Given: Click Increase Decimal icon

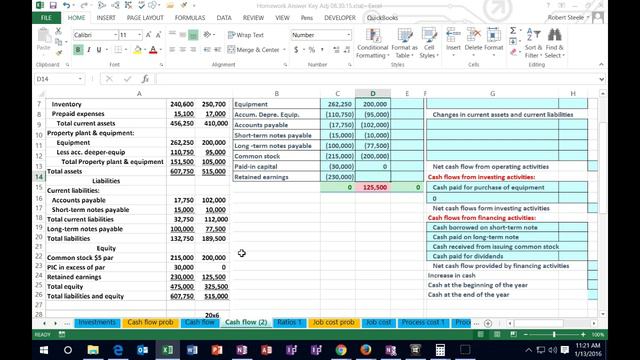Looking at the screenshot, I should tap(336, 50).
